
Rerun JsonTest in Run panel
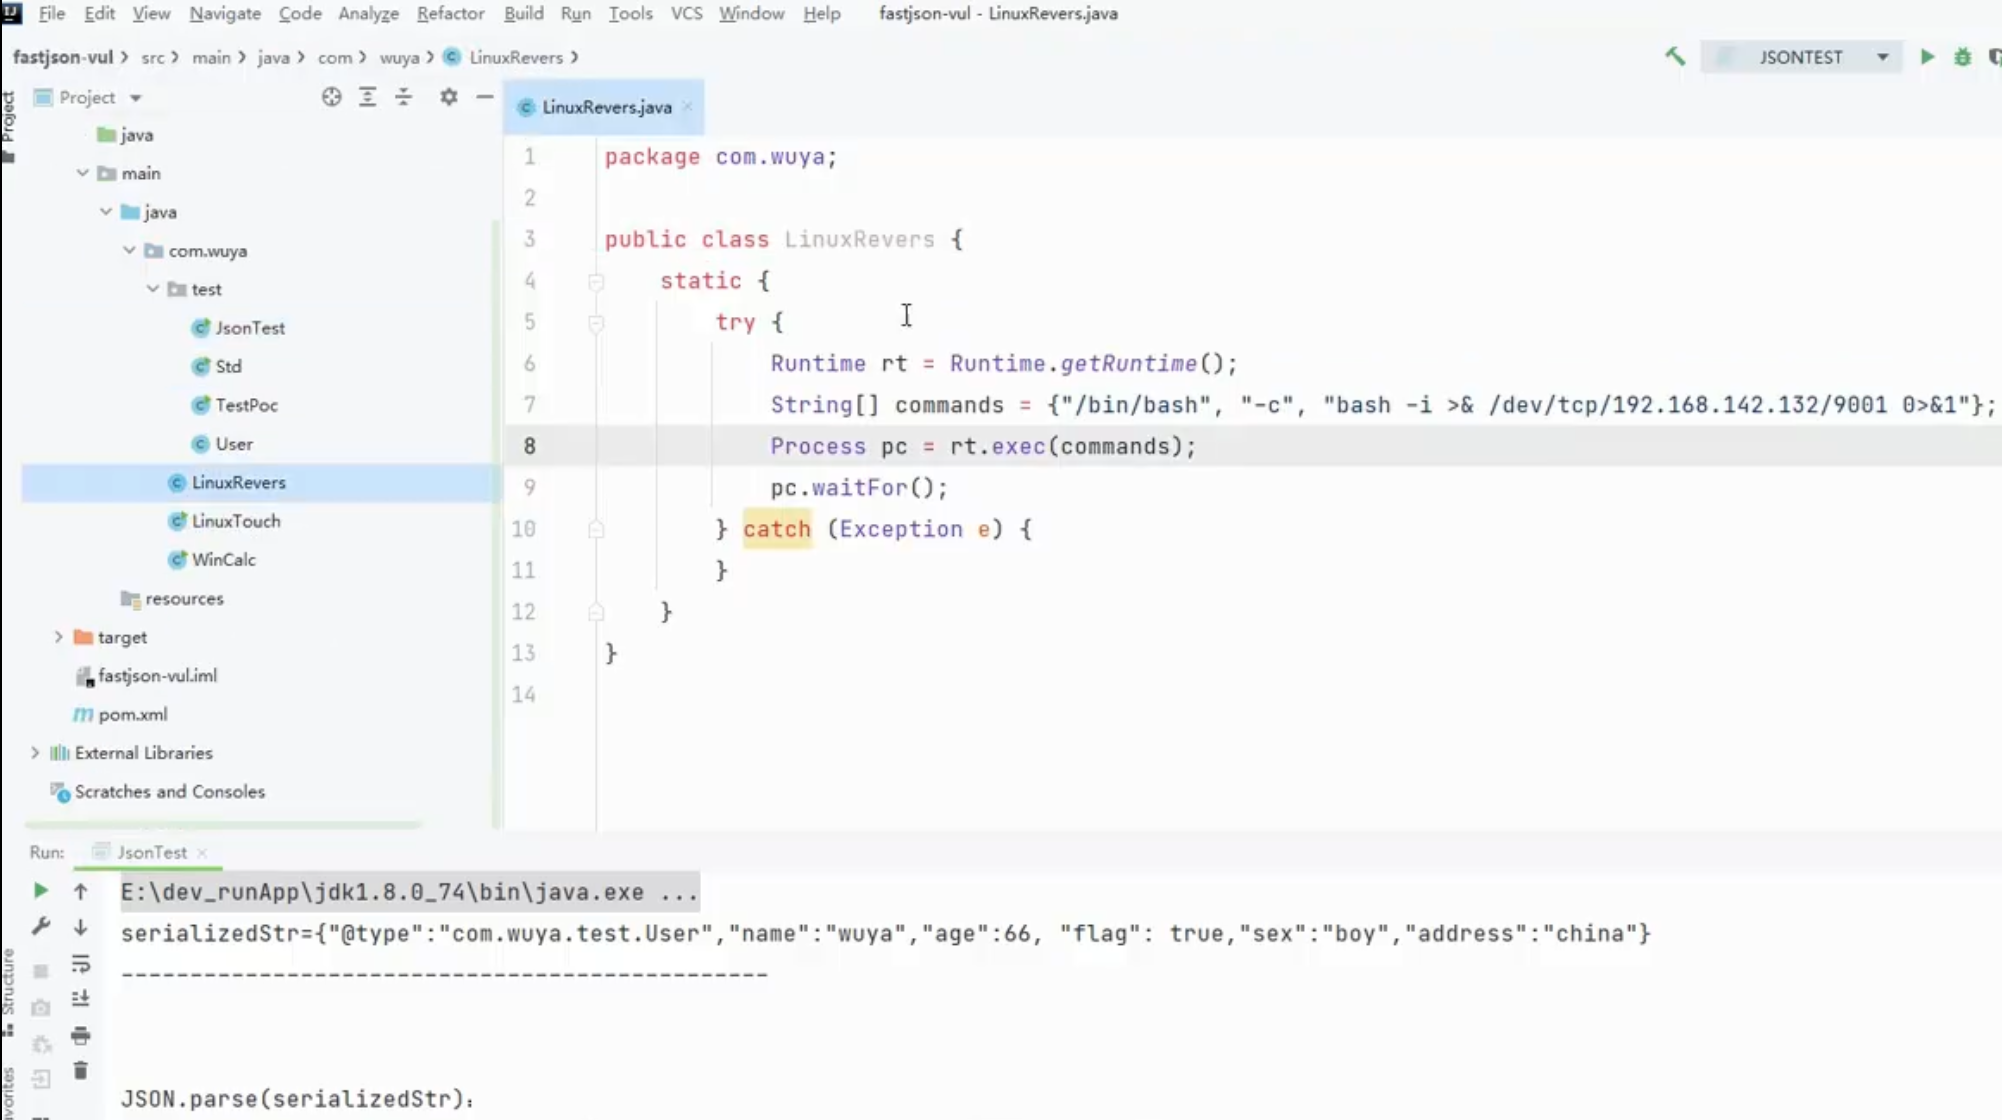click(x=40, y=890)
